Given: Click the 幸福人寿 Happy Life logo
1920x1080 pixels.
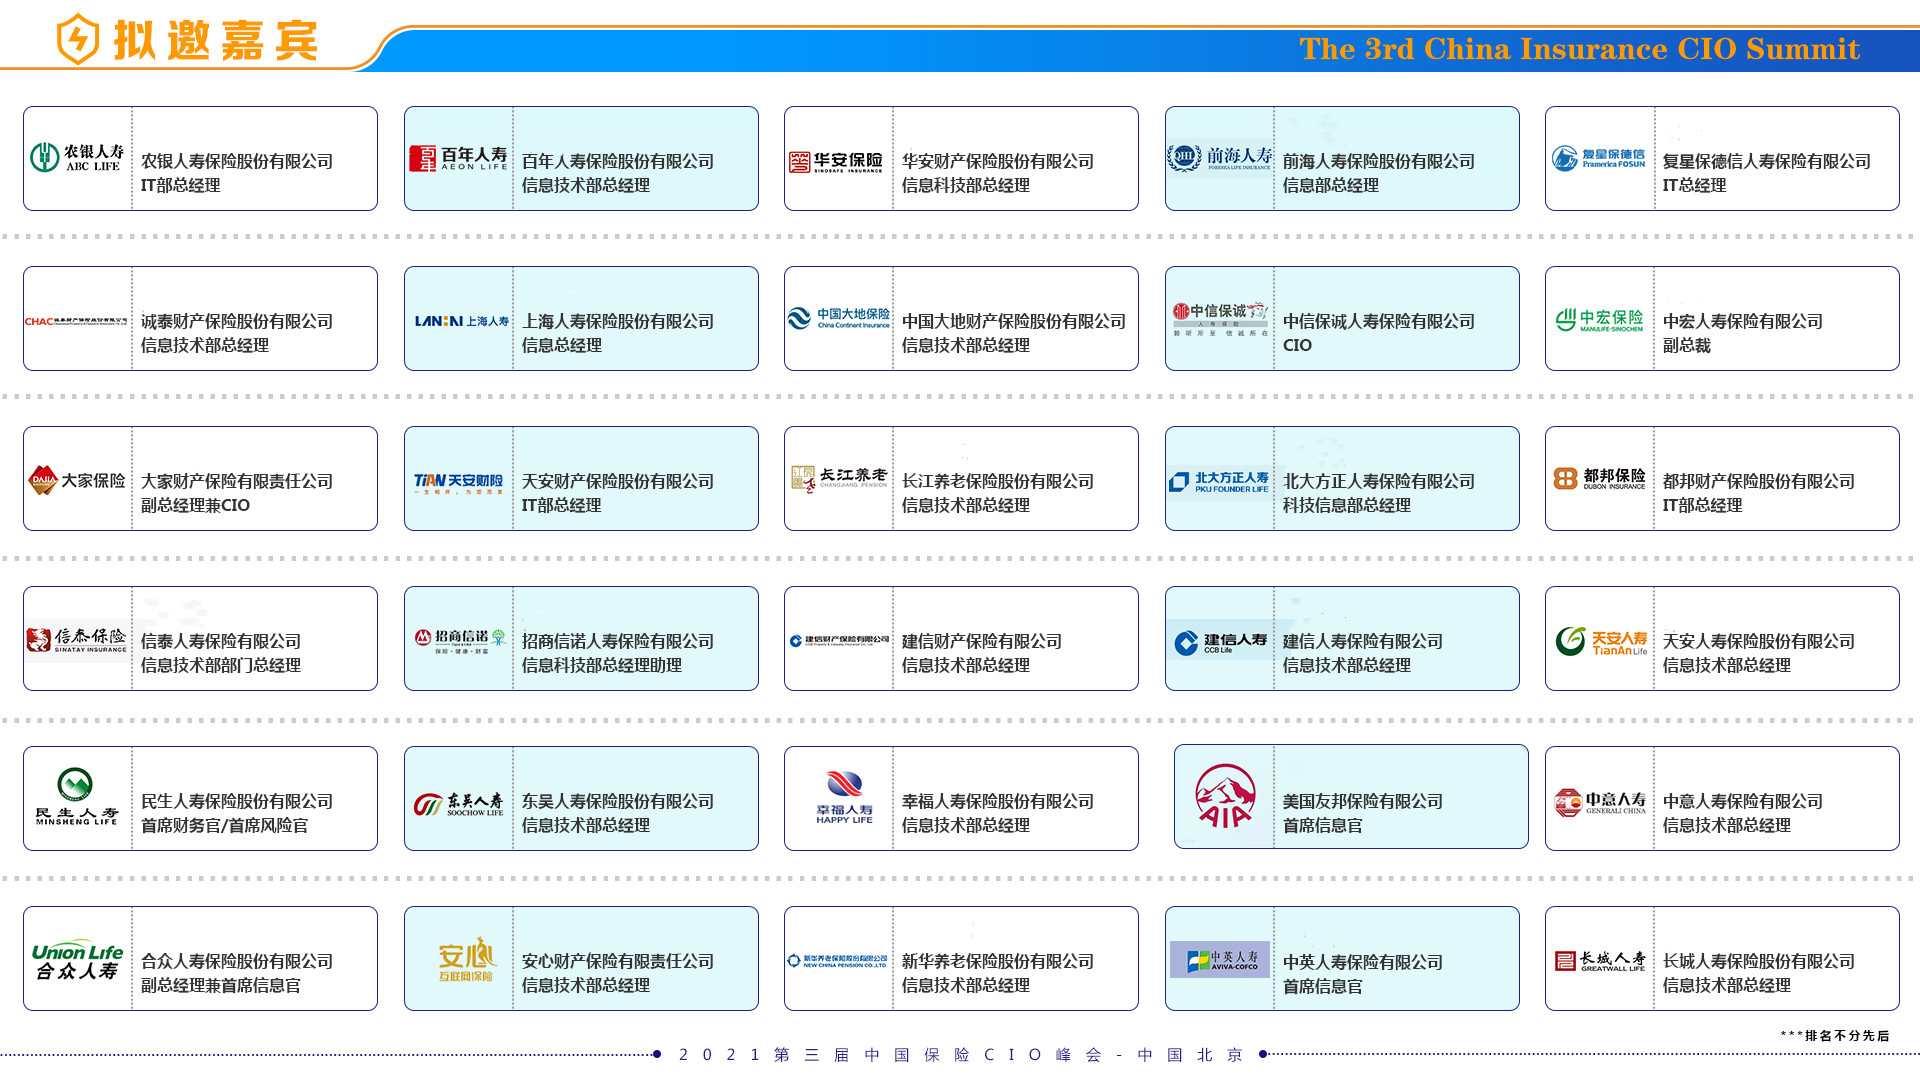Looking at the screenshot, I should (x=844, y=797).
